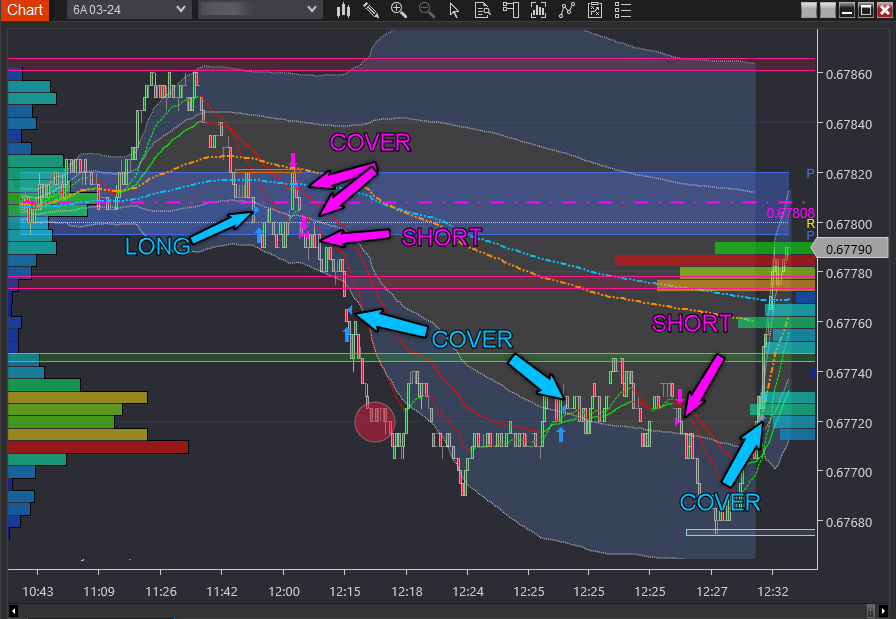Image resolution: width=896 pixels, height=619 pixels.
Task: Open the bar type candlestick menu
Action: (x=343, y=10)
